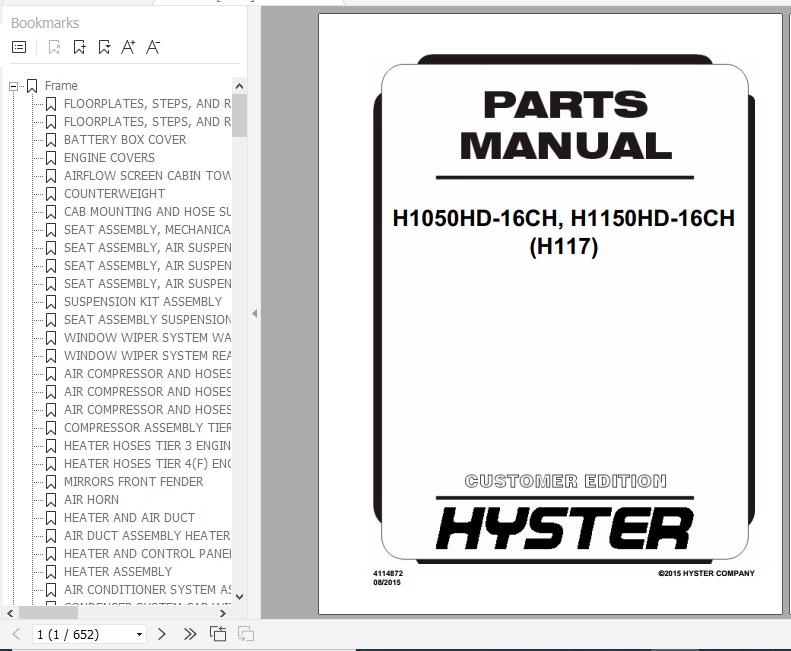Click bookmarks panel scroll down arrow
This screenshot has height=651, width=791.
240,596
